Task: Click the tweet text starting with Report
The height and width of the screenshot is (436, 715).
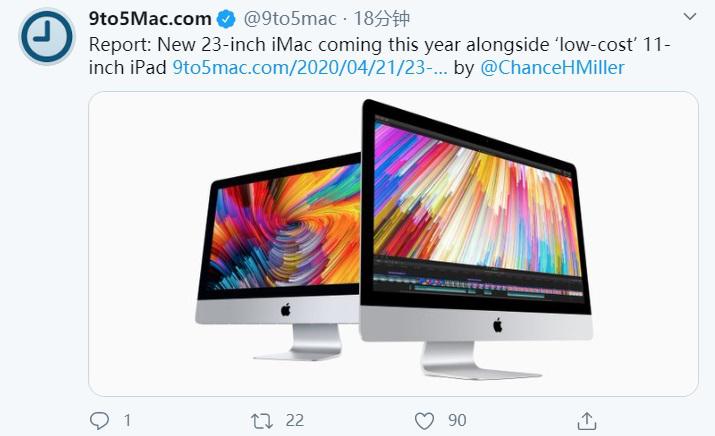Action: pyautogui.click(x=379, y=57)
